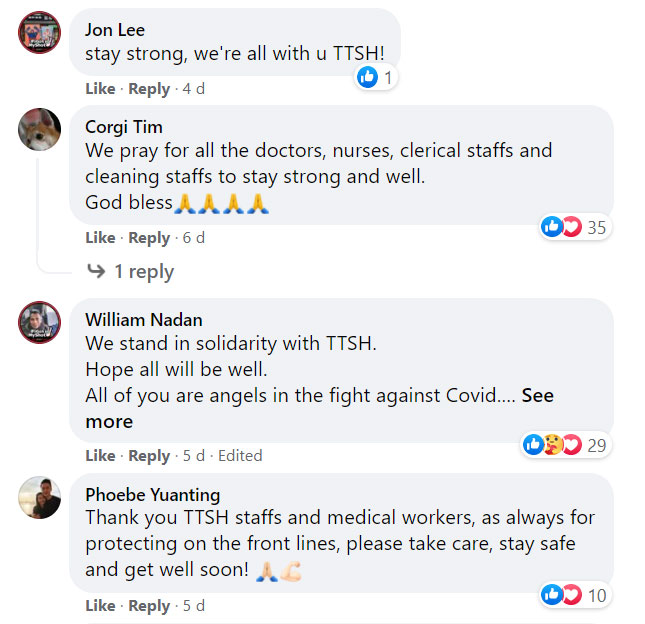The image size is (645, 624).
Task: Click the like reaction icon on Jon Lee's comment
Action: 367,77
